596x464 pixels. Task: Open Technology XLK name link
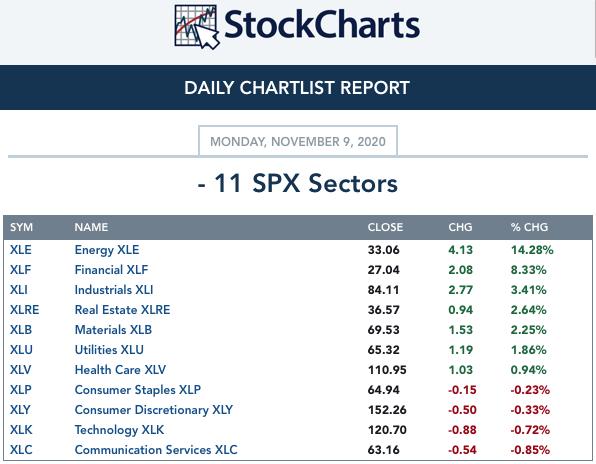click(119, 430)
